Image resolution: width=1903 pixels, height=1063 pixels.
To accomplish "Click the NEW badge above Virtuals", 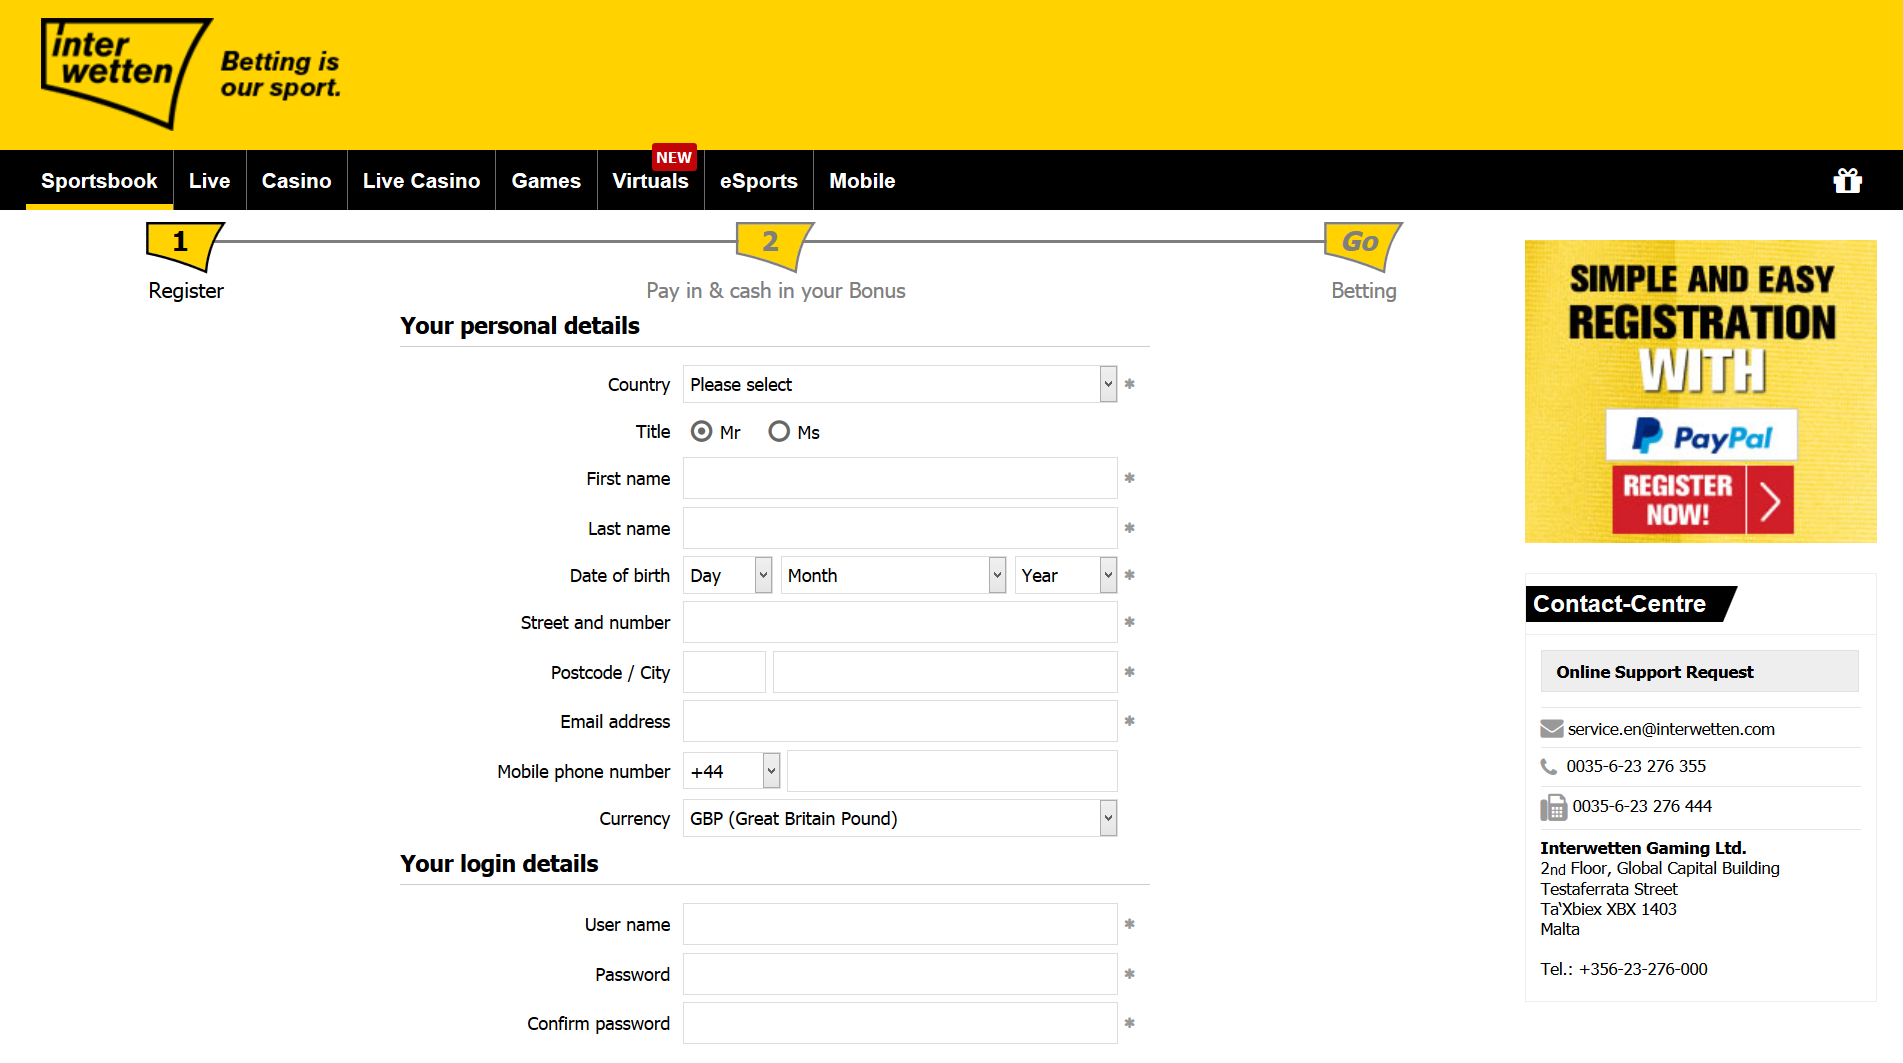I will (x=674, y=158).
